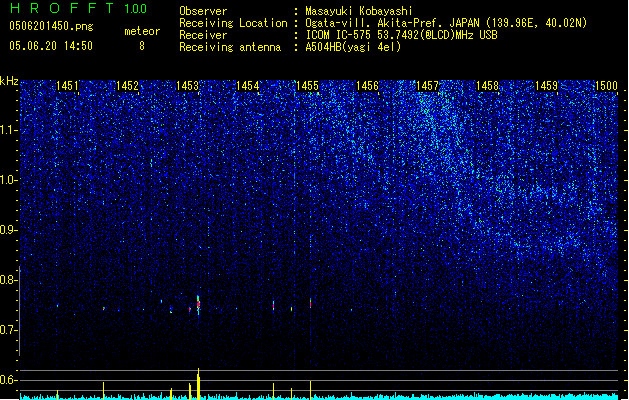Click the 'Receiving antenna' label
This screenshot has width=629, height=400.
pos(230,47)
